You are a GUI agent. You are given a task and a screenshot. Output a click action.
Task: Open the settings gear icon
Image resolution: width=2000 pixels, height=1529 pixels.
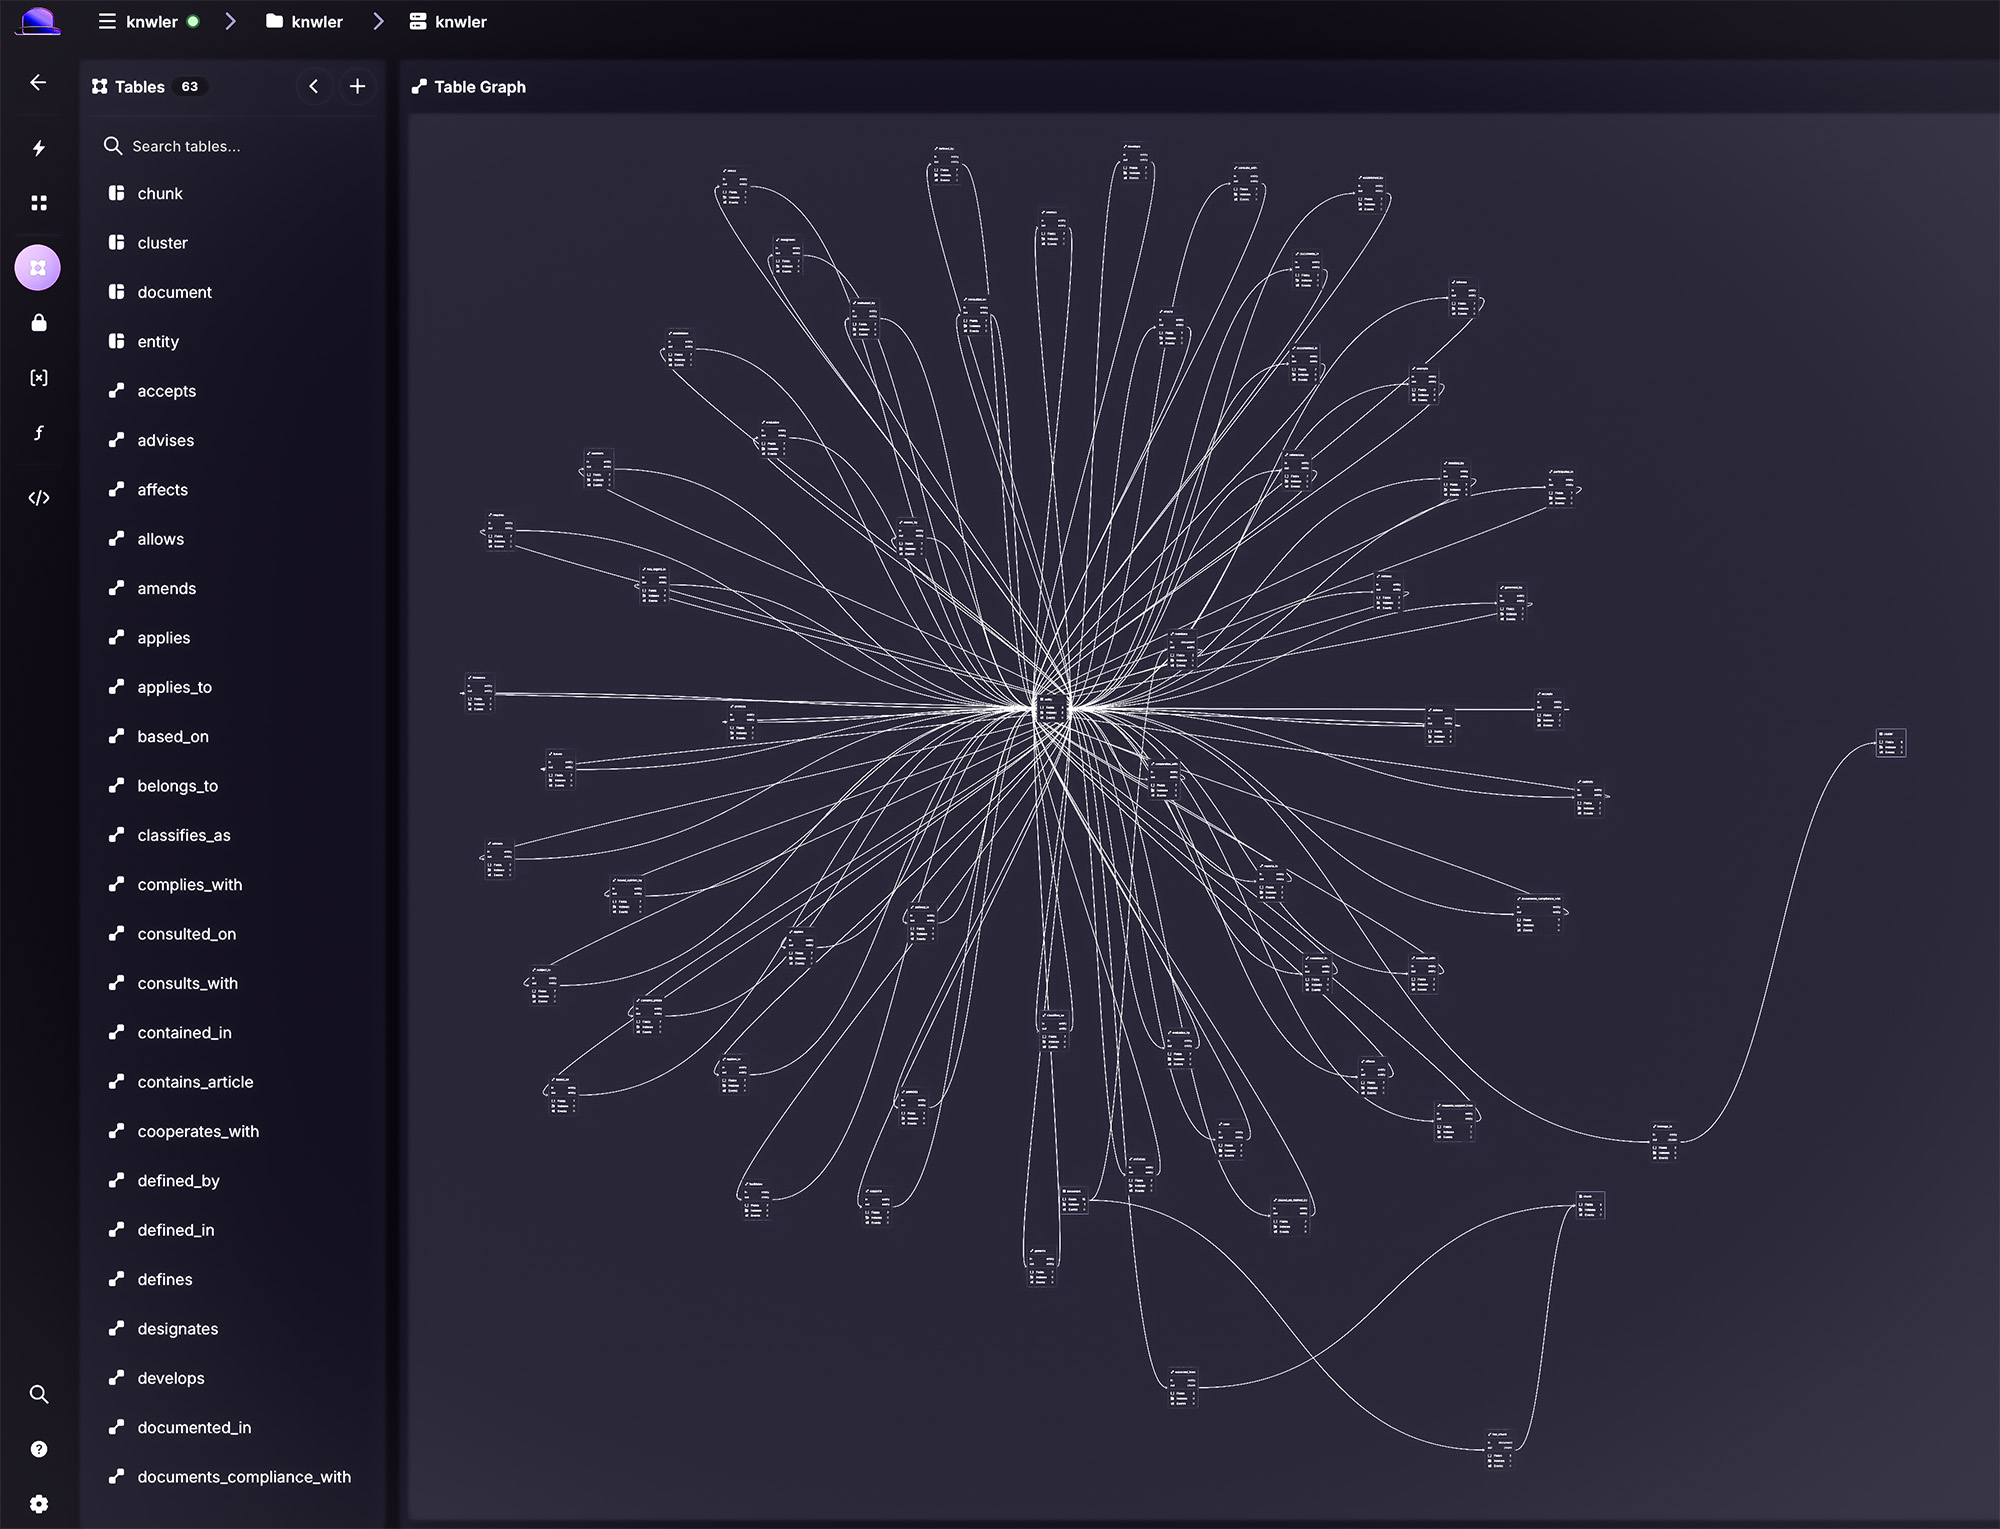[38, 1504]
